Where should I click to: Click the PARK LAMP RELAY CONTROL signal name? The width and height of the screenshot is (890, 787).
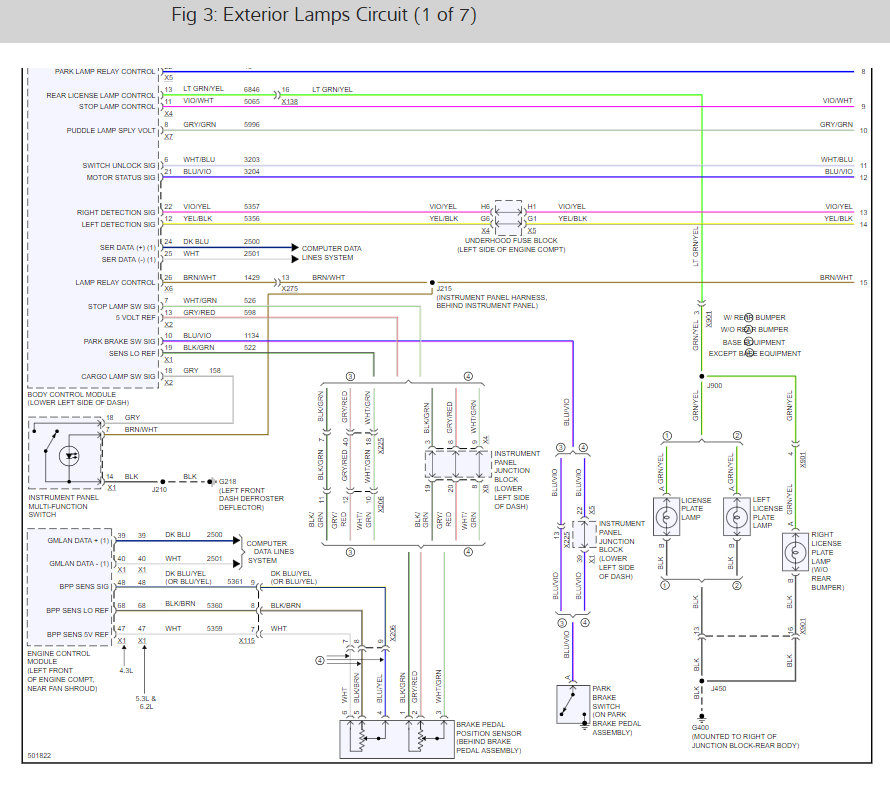click(104, 71)
